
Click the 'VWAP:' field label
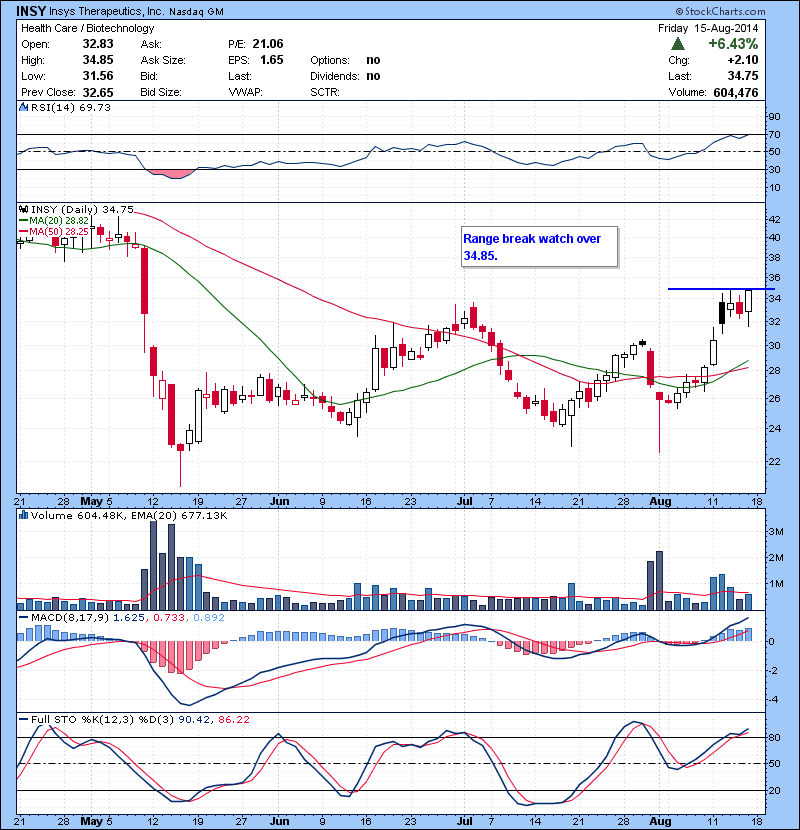click(245, 92)
